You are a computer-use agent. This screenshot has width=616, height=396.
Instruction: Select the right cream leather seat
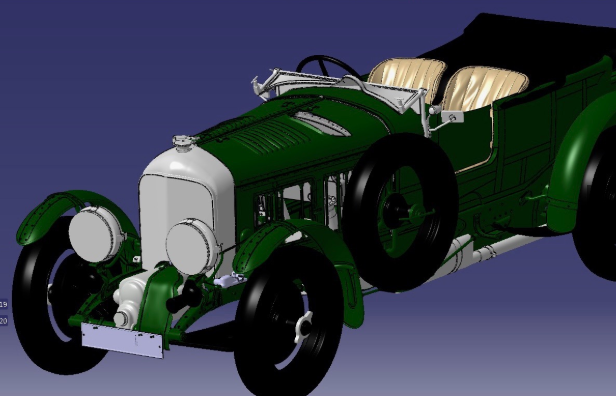[x=484, y=88]
